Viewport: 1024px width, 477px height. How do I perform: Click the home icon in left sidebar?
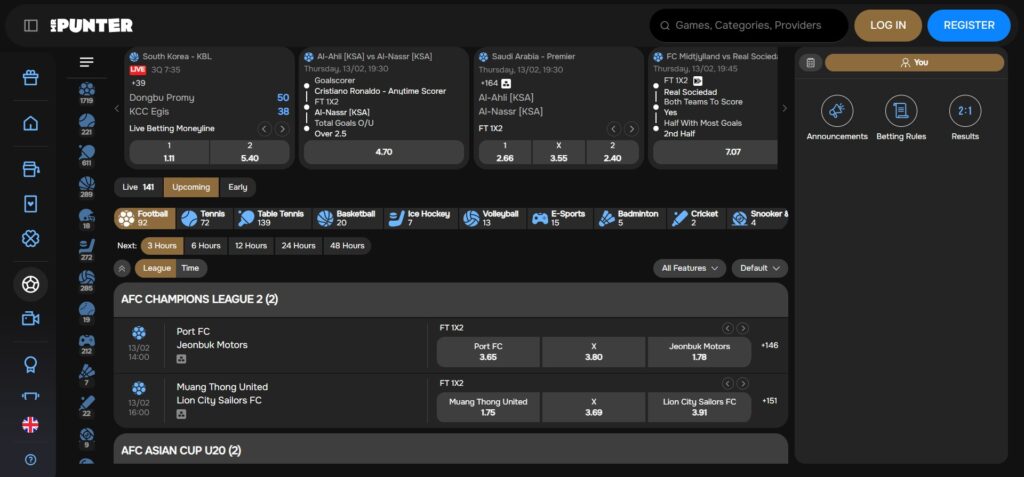pos(30,124)
